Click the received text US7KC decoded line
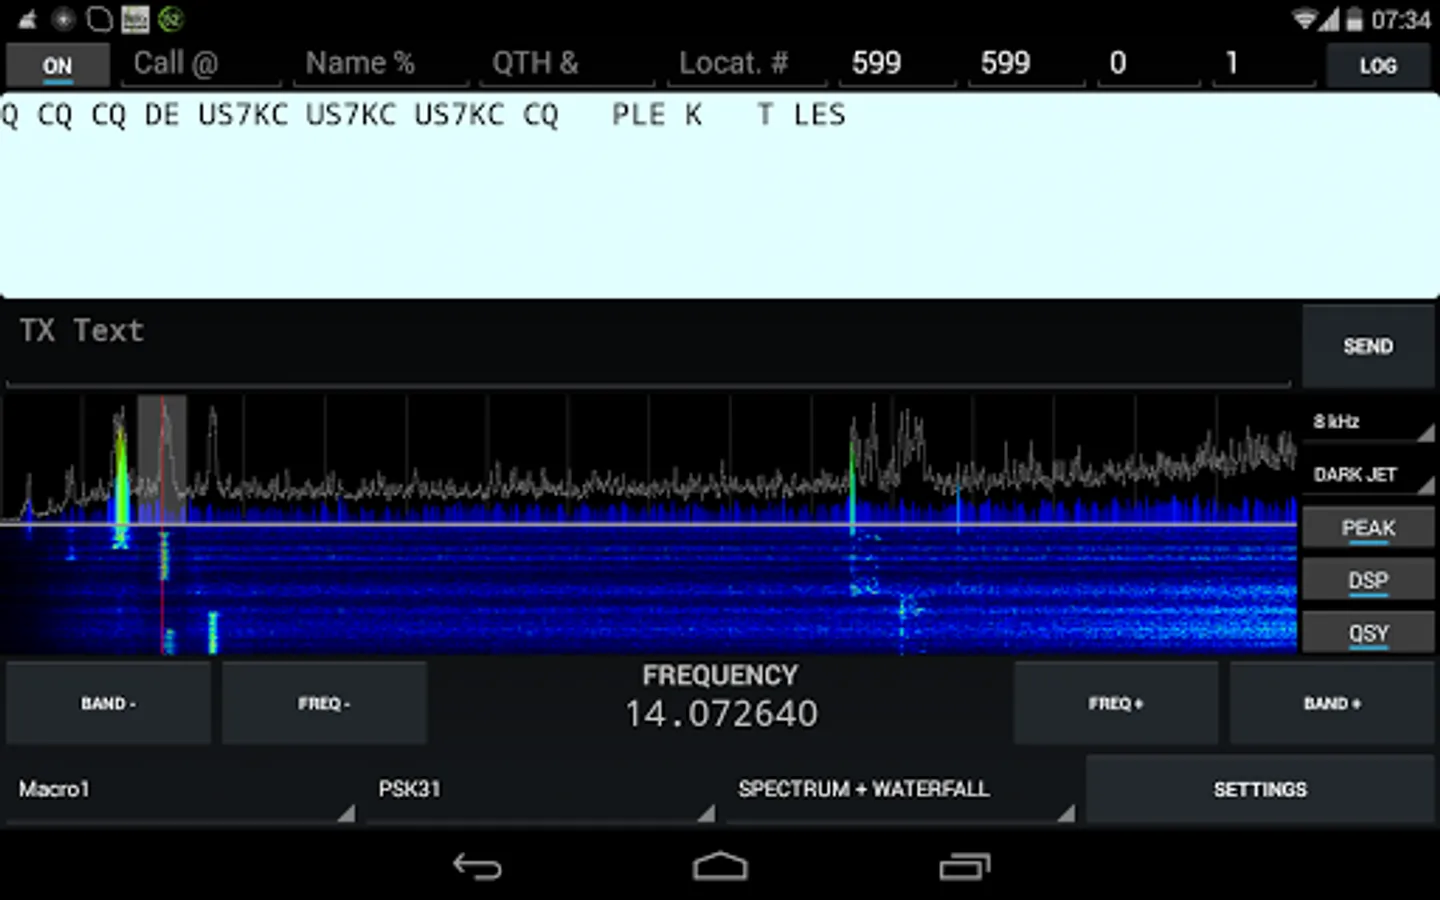 [x=423, y=115]
